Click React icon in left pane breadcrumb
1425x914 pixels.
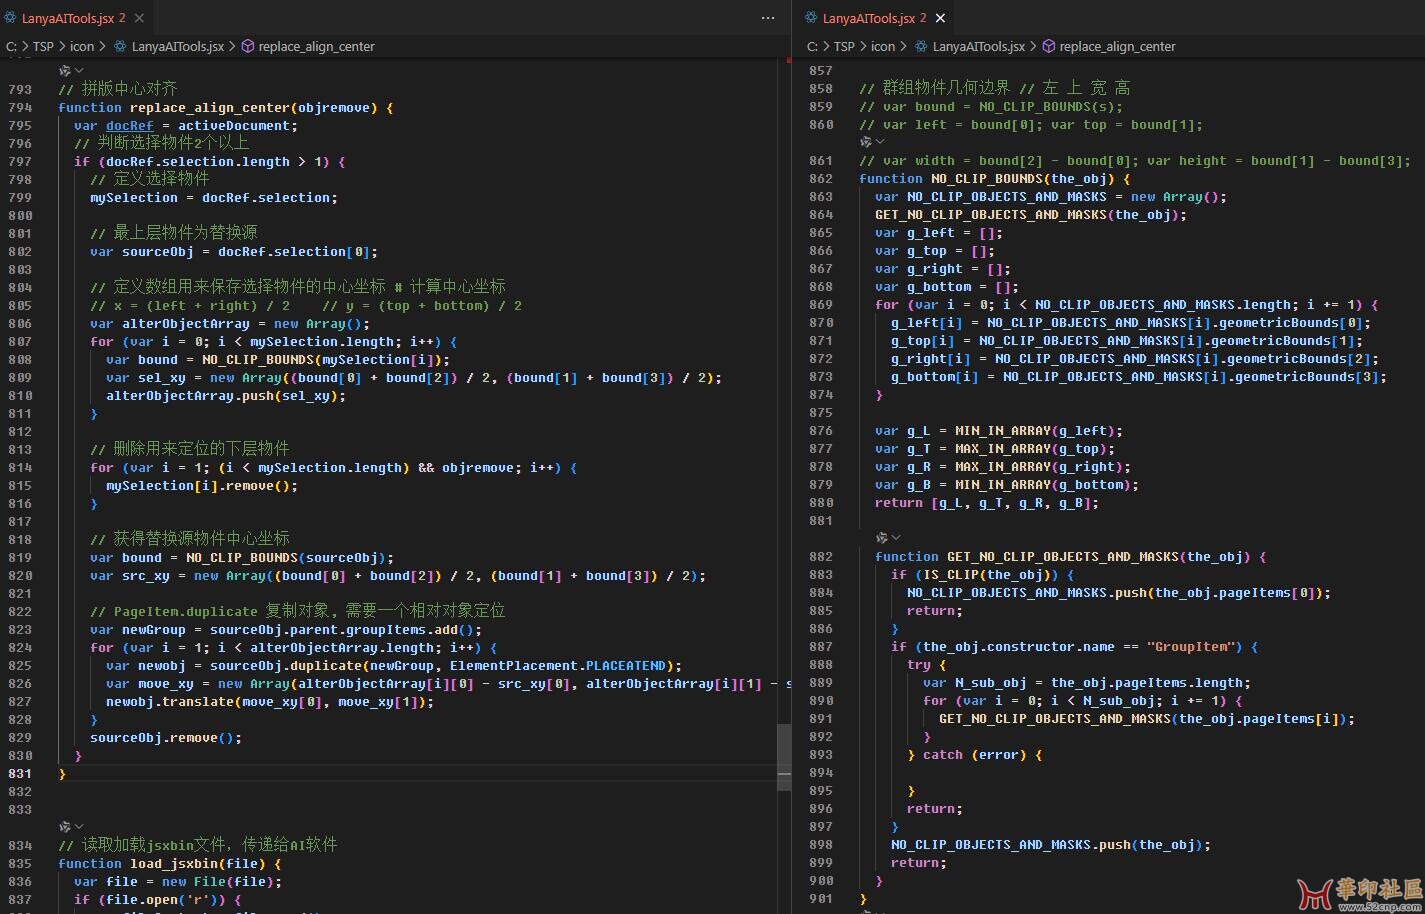[x=120, y=46]
